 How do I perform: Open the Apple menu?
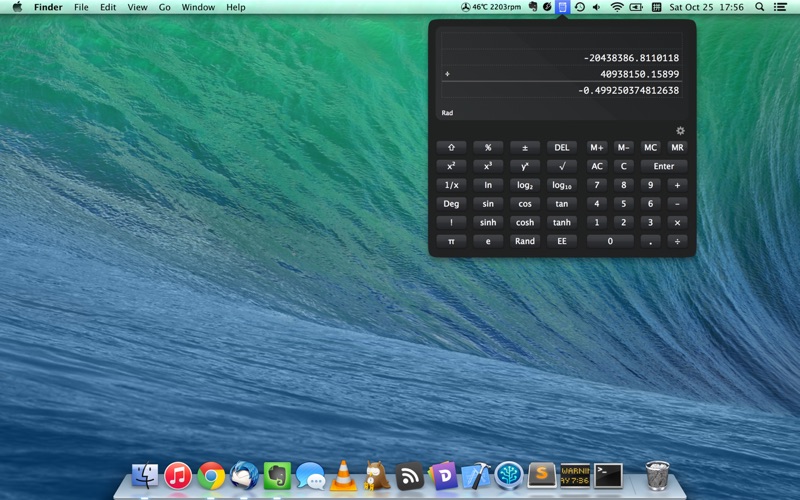pos(17,7)
